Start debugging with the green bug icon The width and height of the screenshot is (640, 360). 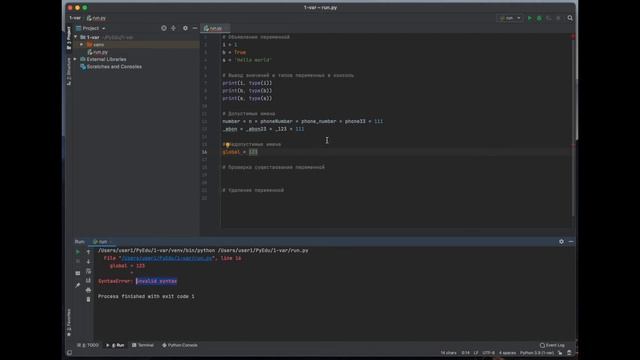pos(539,18)
